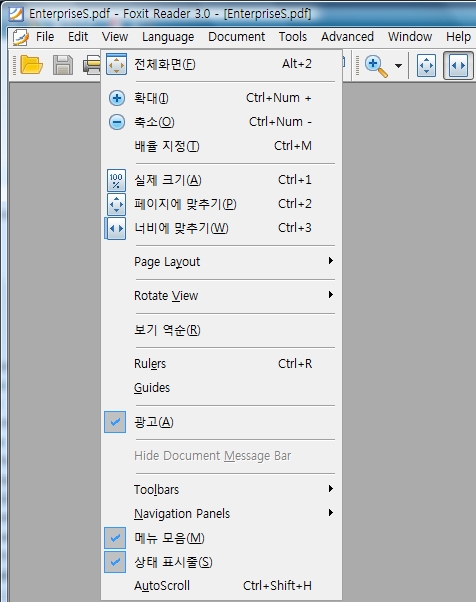Click the Fit Width toolbar icon
This screenshot has height=602, width=476.
458,66
